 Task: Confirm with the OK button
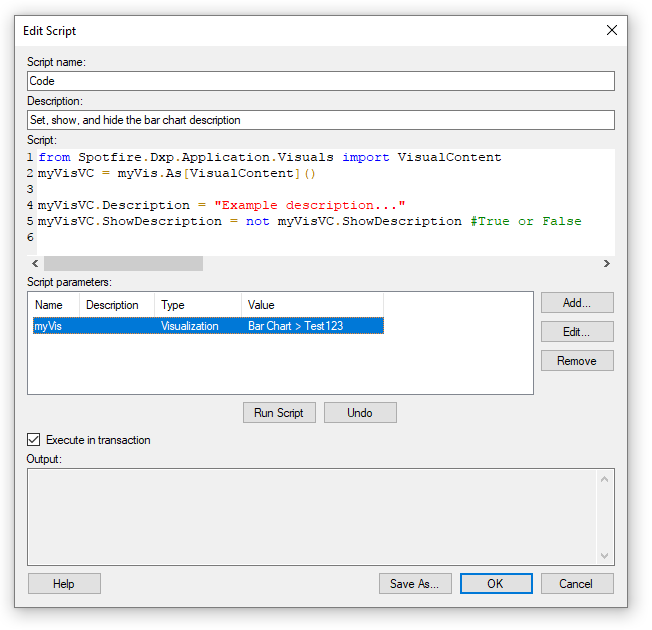pyautogui.click(x=496, y=584)
